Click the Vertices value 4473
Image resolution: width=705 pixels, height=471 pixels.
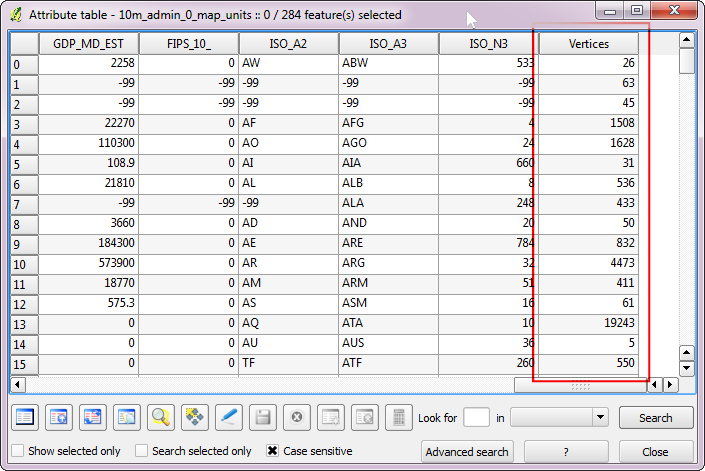click(589, 263)
